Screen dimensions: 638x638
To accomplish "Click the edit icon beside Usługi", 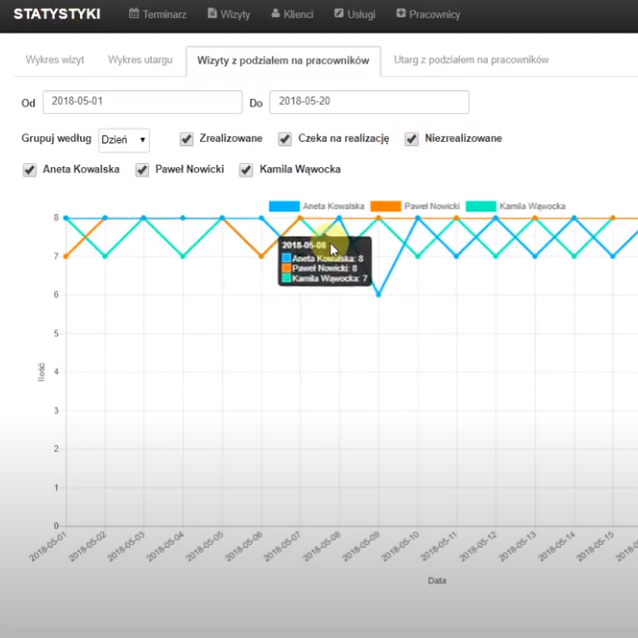I will tap(339, 14).
